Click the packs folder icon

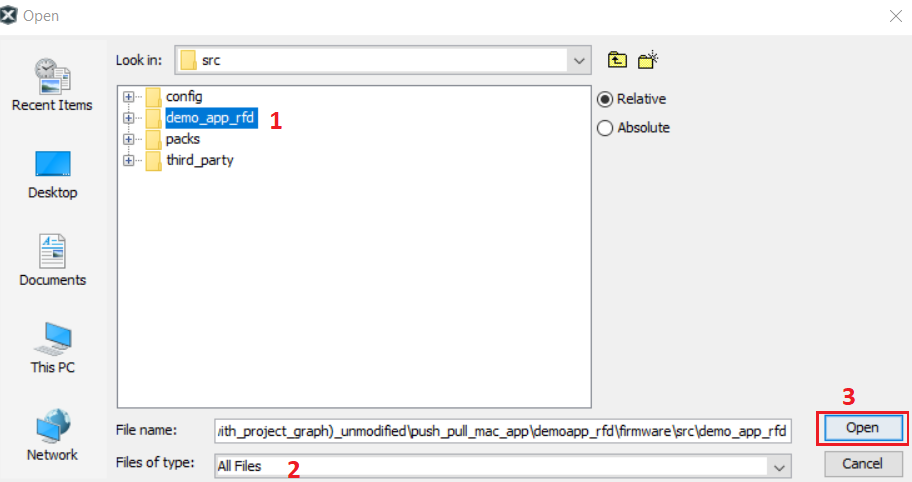coord(154,140)
